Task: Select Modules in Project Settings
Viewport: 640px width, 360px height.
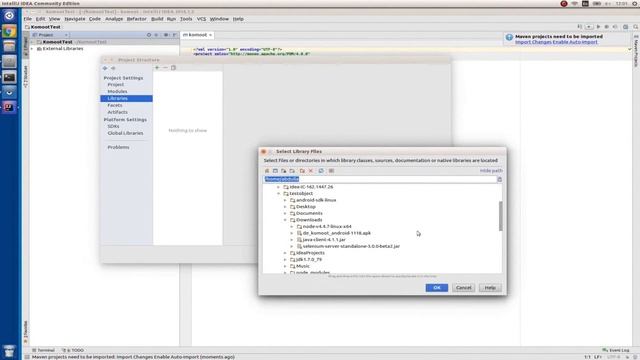Action: 117,92
